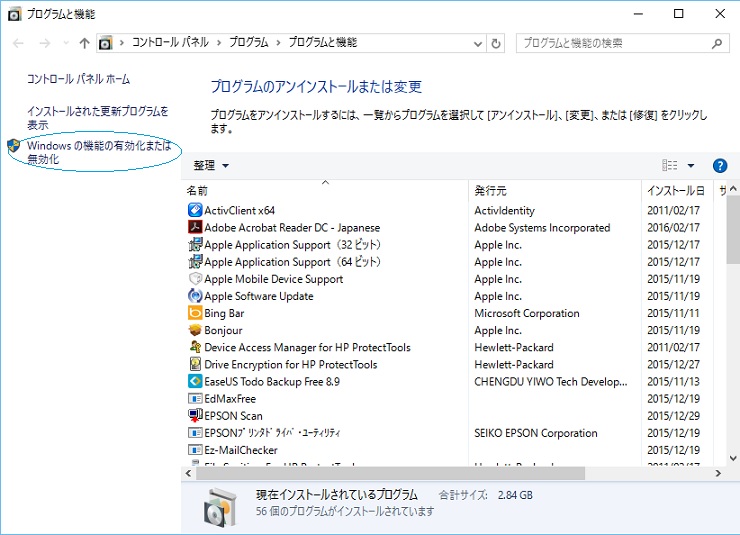Click the Adobe Systems Incorporated publisher cell
This screenshot has width=740, height=535.
click(542, 228)
